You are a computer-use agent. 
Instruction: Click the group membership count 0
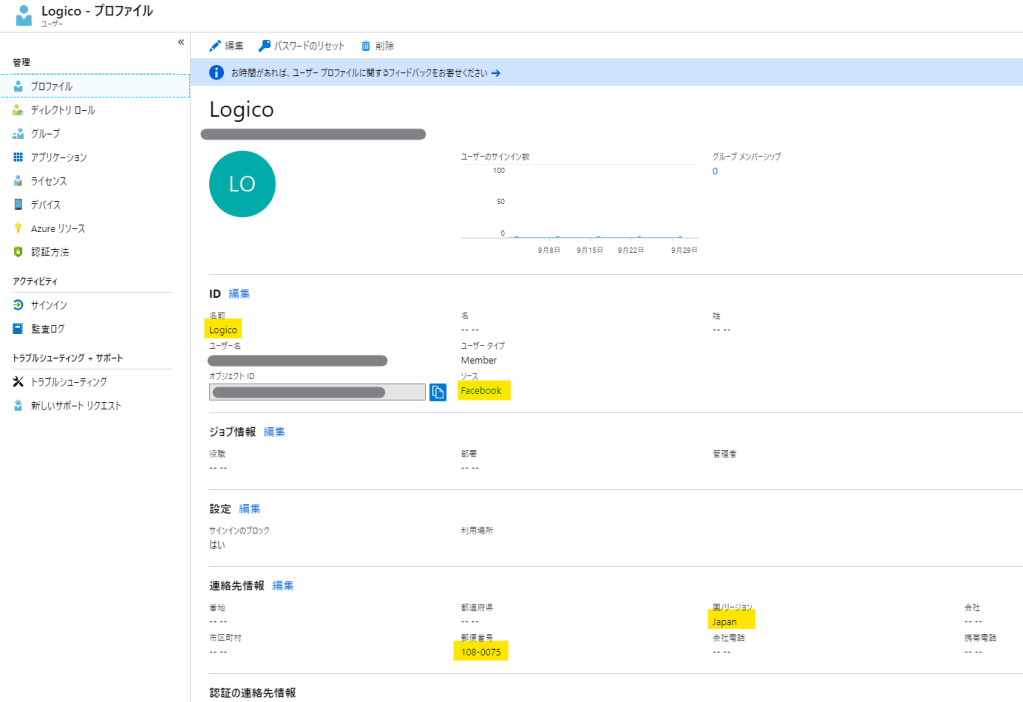[715, 171]
